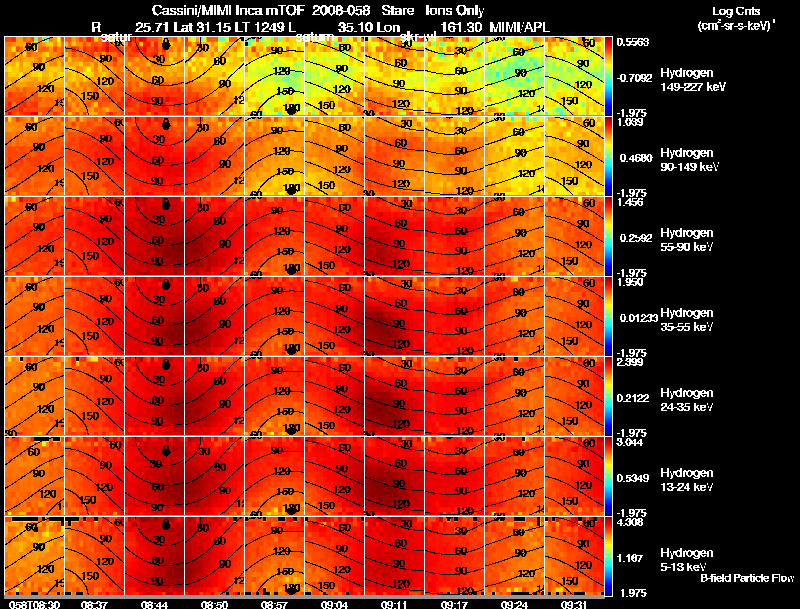Click the Hydrogen 5-13 keV color bar
Viewport: 800px width, 609px height.
[x=609, y=556]
